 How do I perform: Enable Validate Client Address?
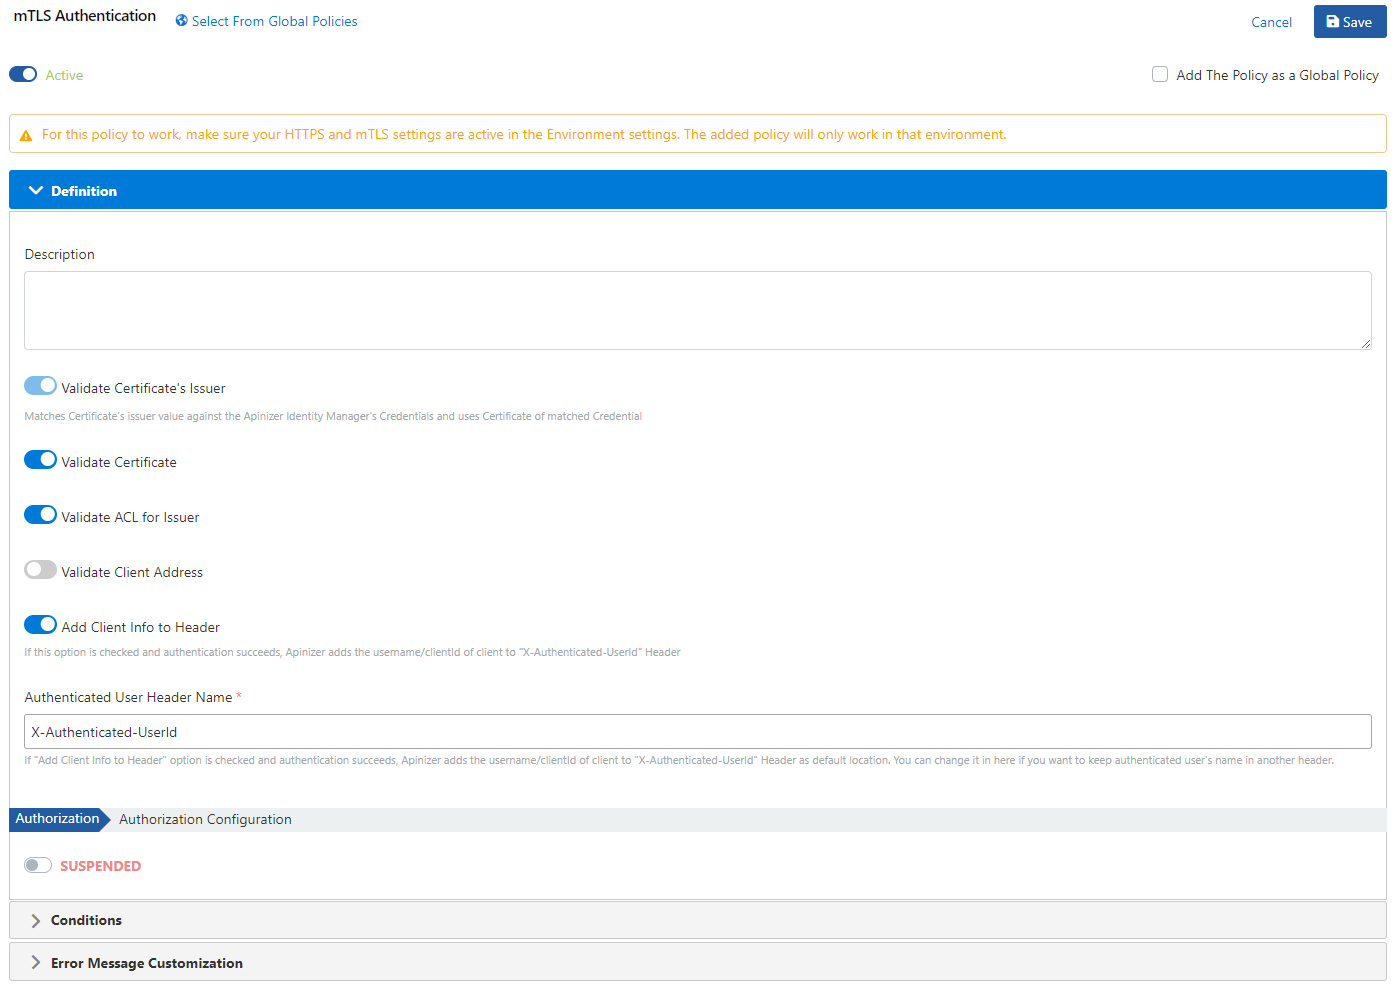pyautogui.click(x=40, y=569)
